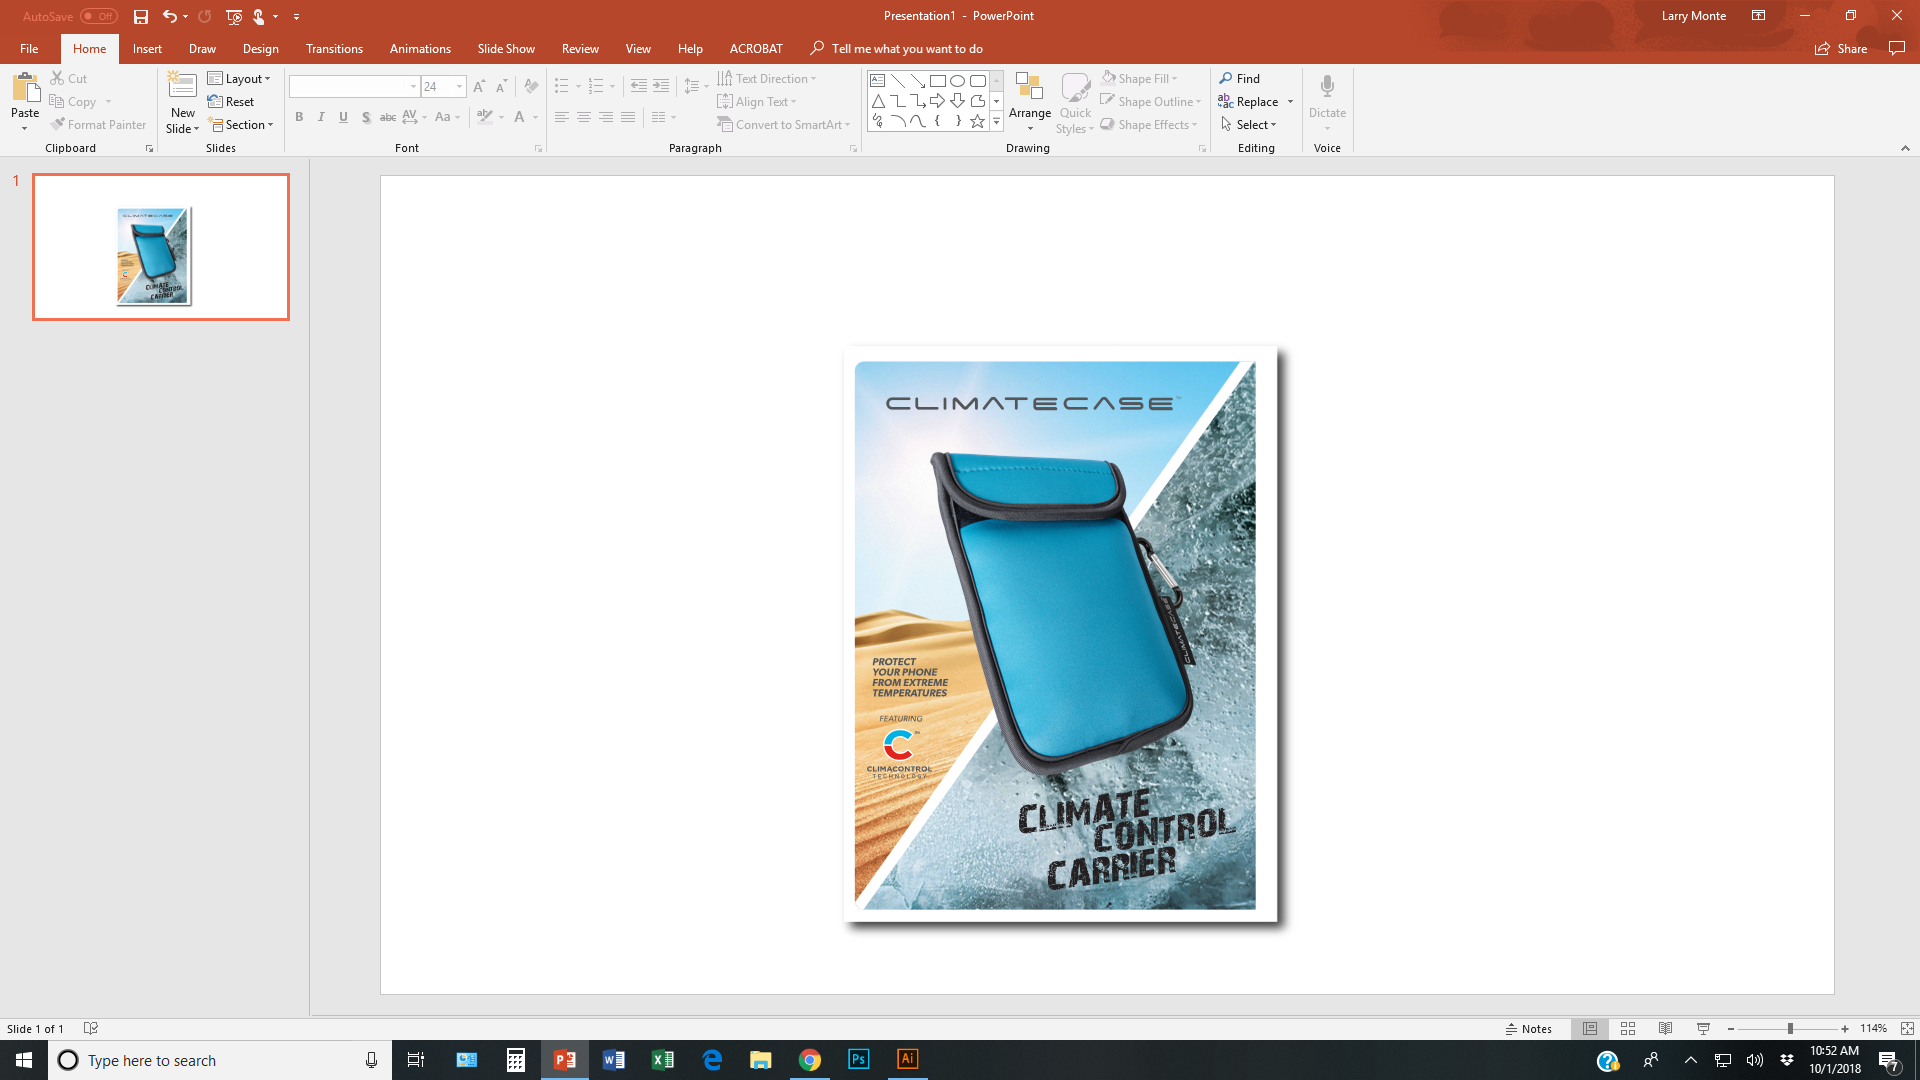Toggle text Shadow formatting
The width and height of the screenshot is (1920, 1080).
366,117
